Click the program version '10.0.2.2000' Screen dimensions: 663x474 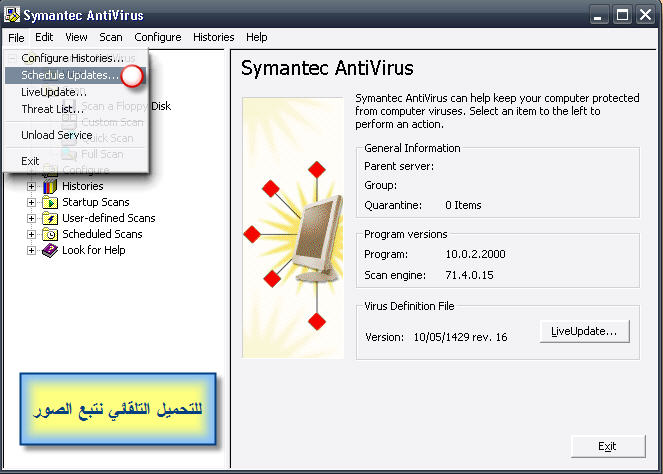[x=475, y=254]
